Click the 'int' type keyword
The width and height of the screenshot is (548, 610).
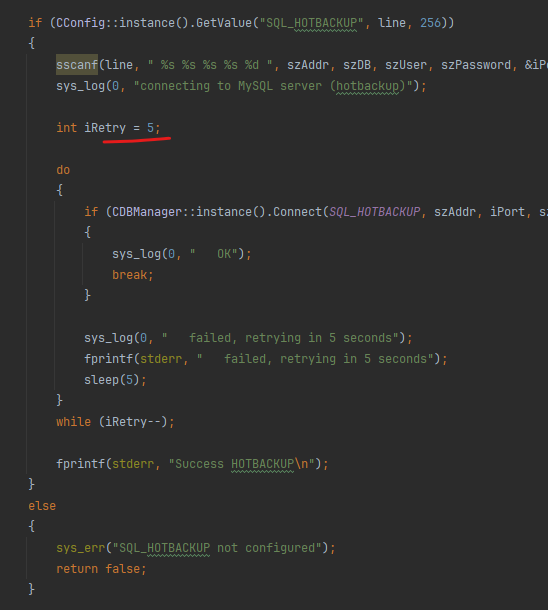coord(67,128)
